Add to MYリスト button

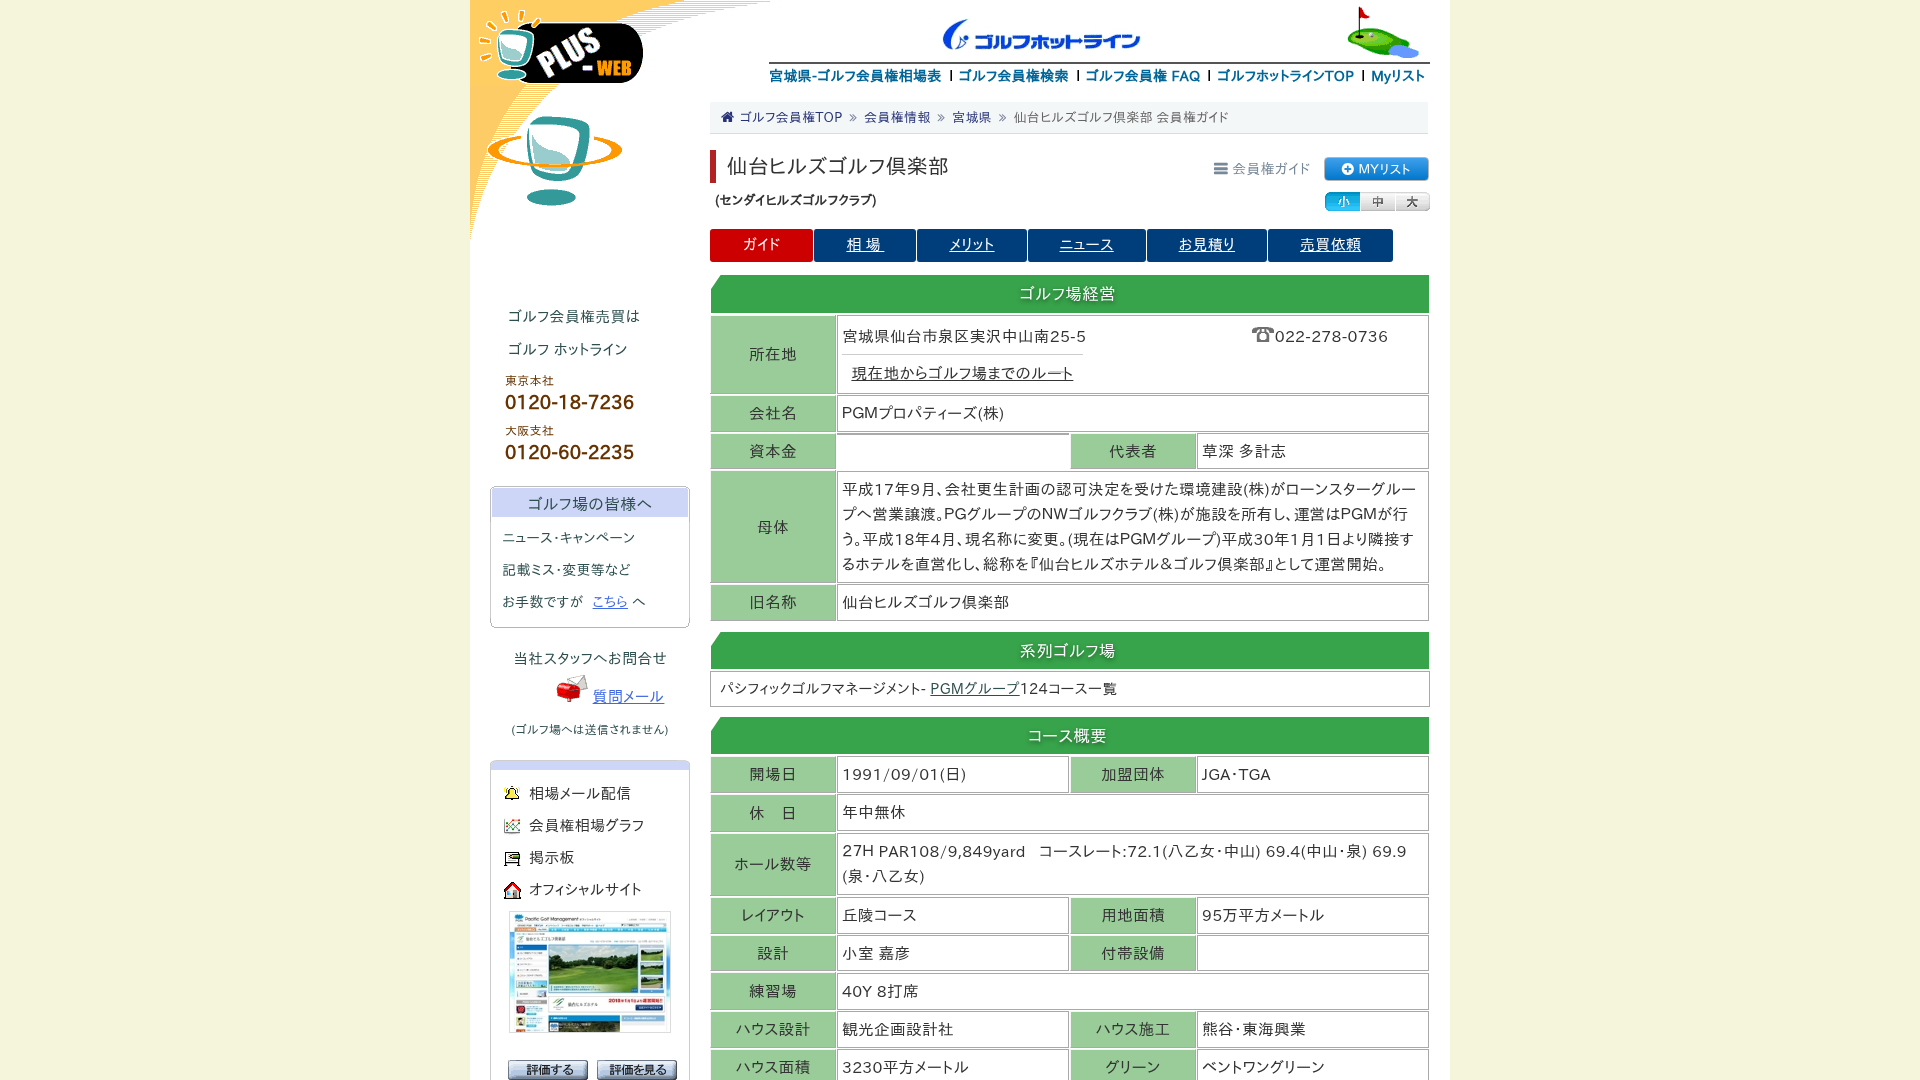click(1376, 169)
